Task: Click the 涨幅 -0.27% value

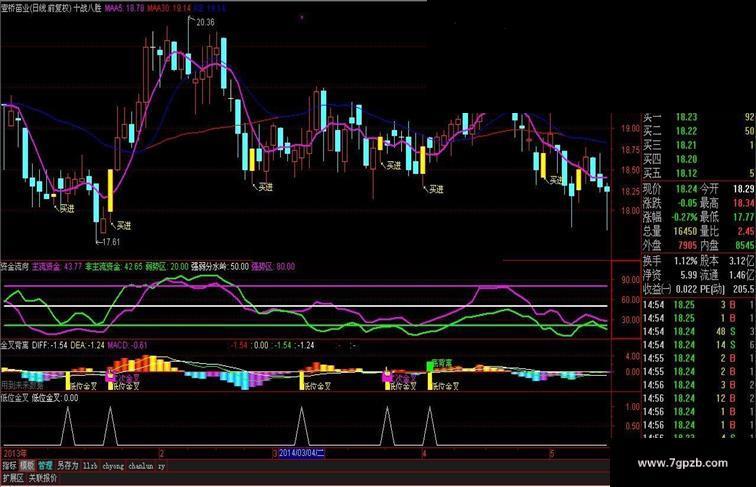Action: point(685,217)
